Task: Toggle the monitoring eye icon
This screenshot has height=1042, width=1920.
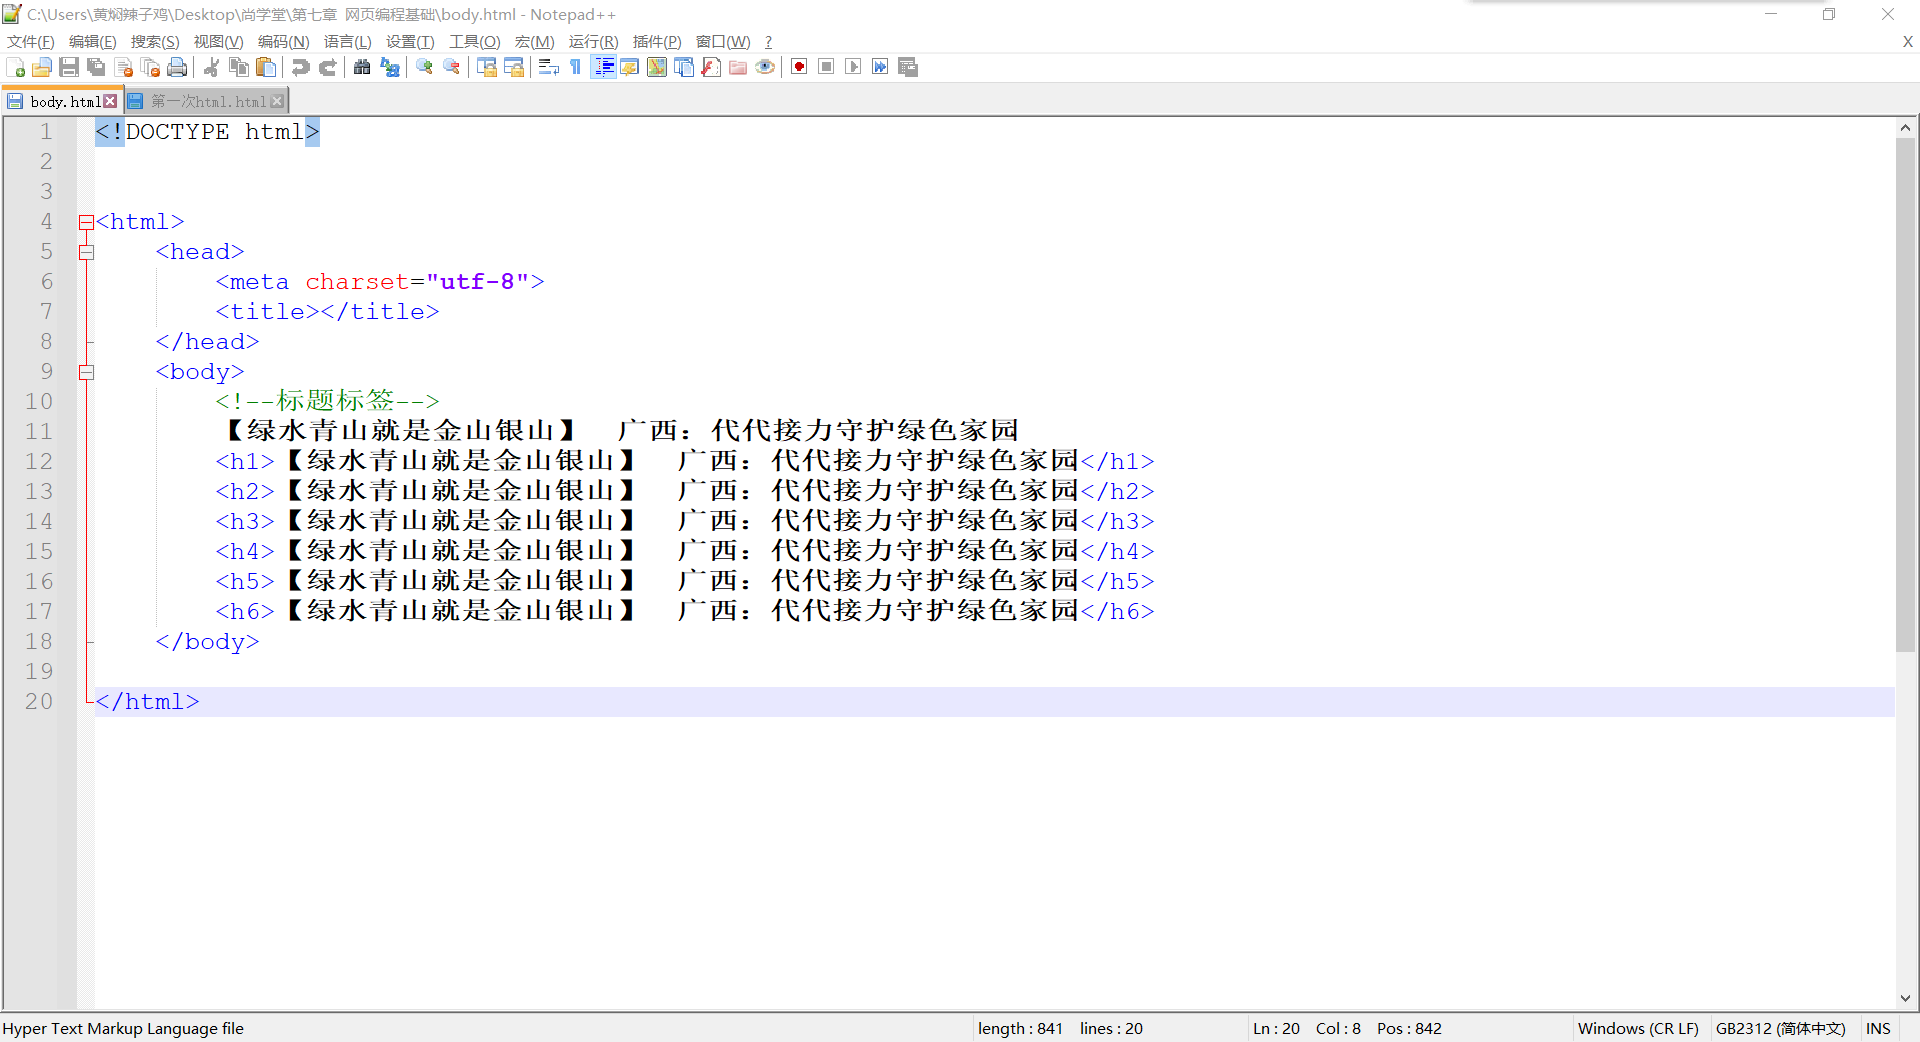Action: tap(764, 67)
